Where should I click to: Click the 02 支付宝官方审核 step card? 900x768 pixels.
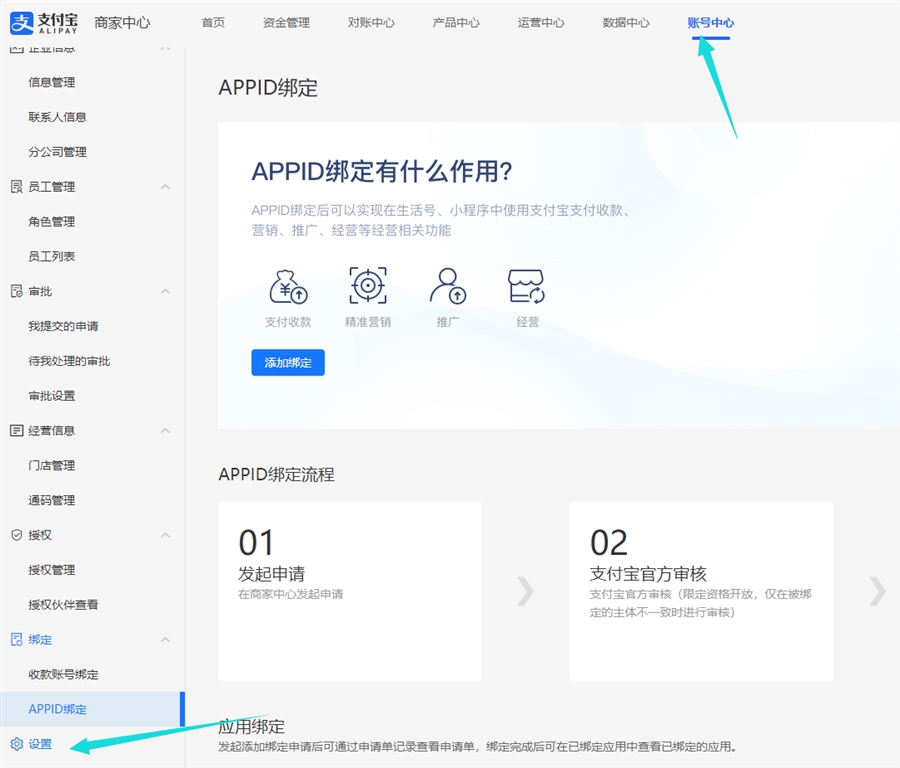coord(701,591)
